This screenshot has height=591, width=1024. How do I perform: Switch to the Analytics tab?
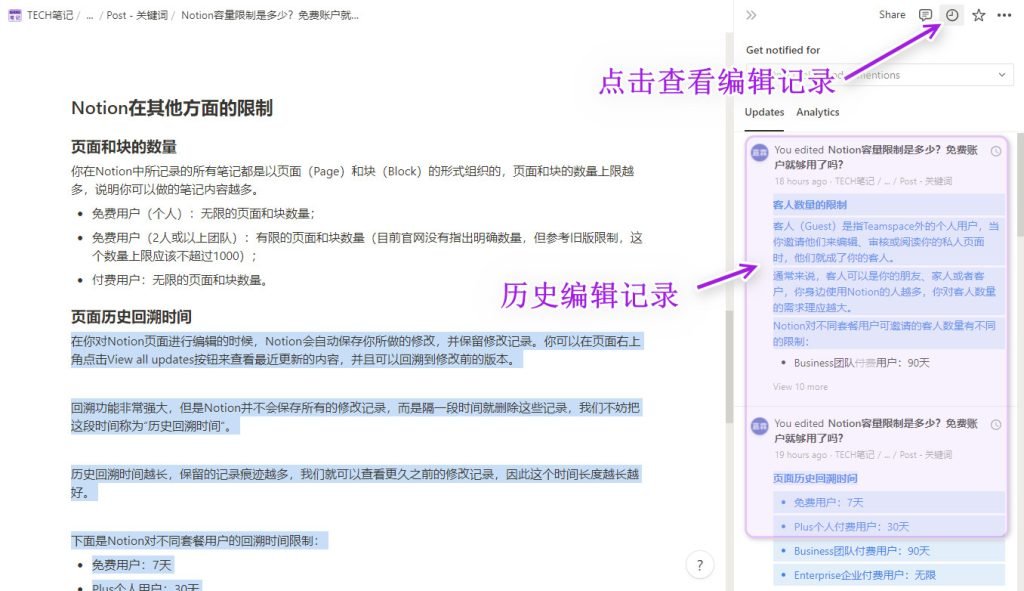pyautogui.click(x=818, y=112)
